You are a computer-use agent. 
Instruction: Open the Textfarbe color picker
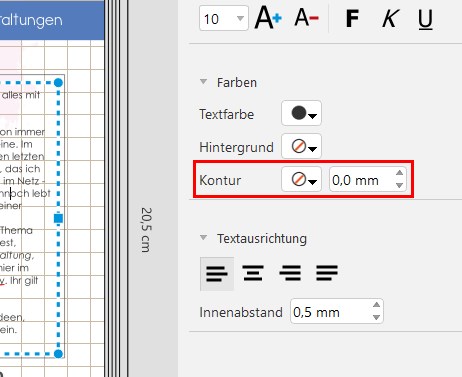click(x=301, y=113)
